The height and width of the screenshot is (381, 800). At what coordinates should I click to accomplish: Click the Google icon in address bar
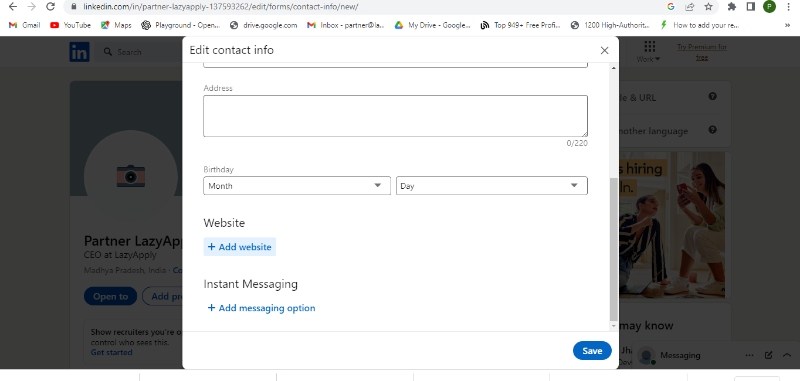click(670, 7)
